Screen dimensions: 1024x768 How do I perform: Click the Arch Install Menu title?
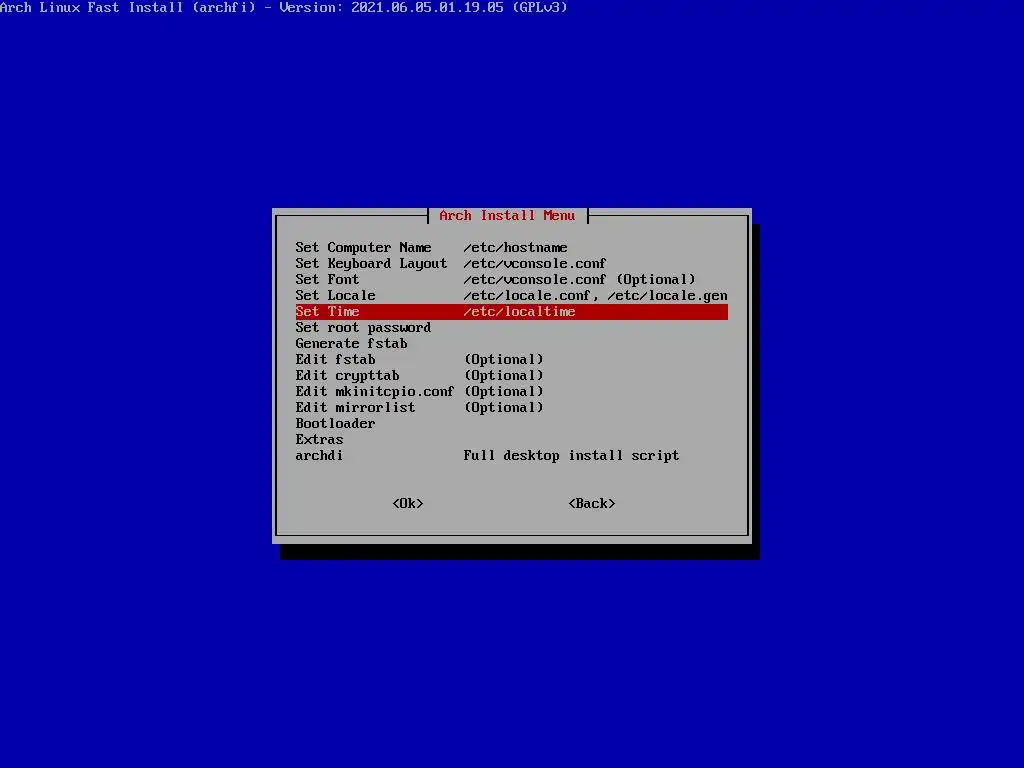507,216
